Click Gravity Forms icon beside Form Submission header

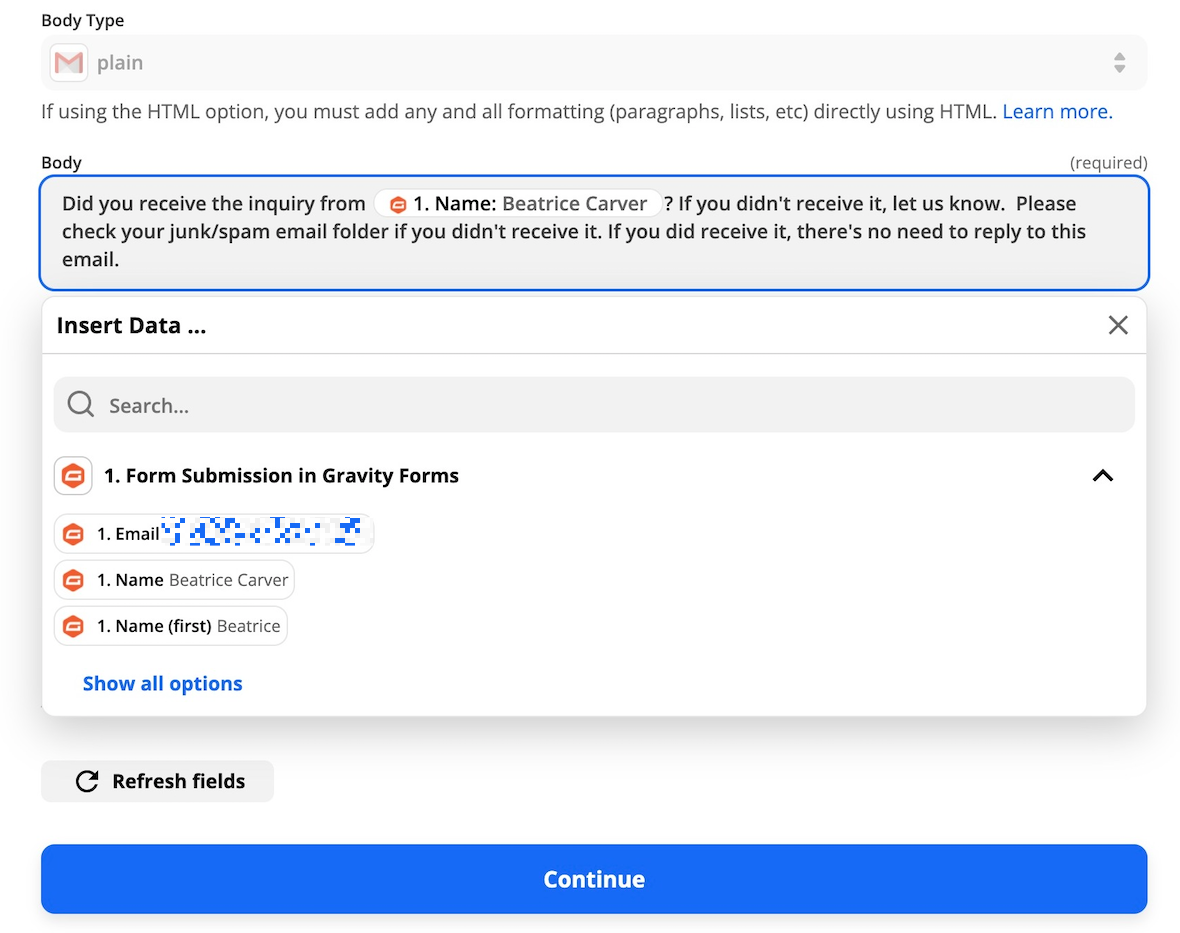[x=73, y=476]
